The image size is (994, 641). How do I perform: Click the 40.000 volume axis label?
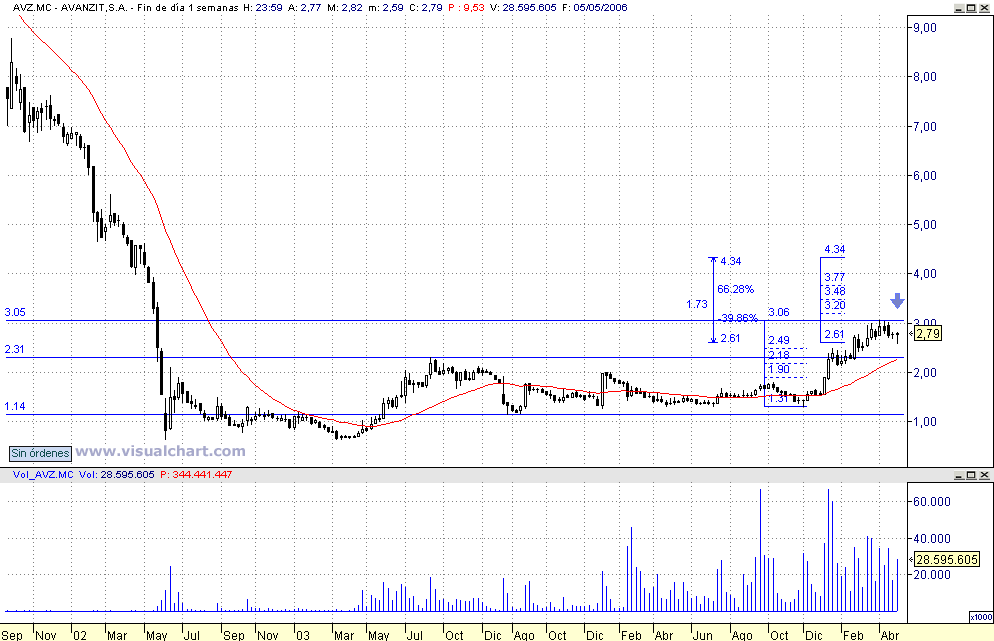point(932,538)
